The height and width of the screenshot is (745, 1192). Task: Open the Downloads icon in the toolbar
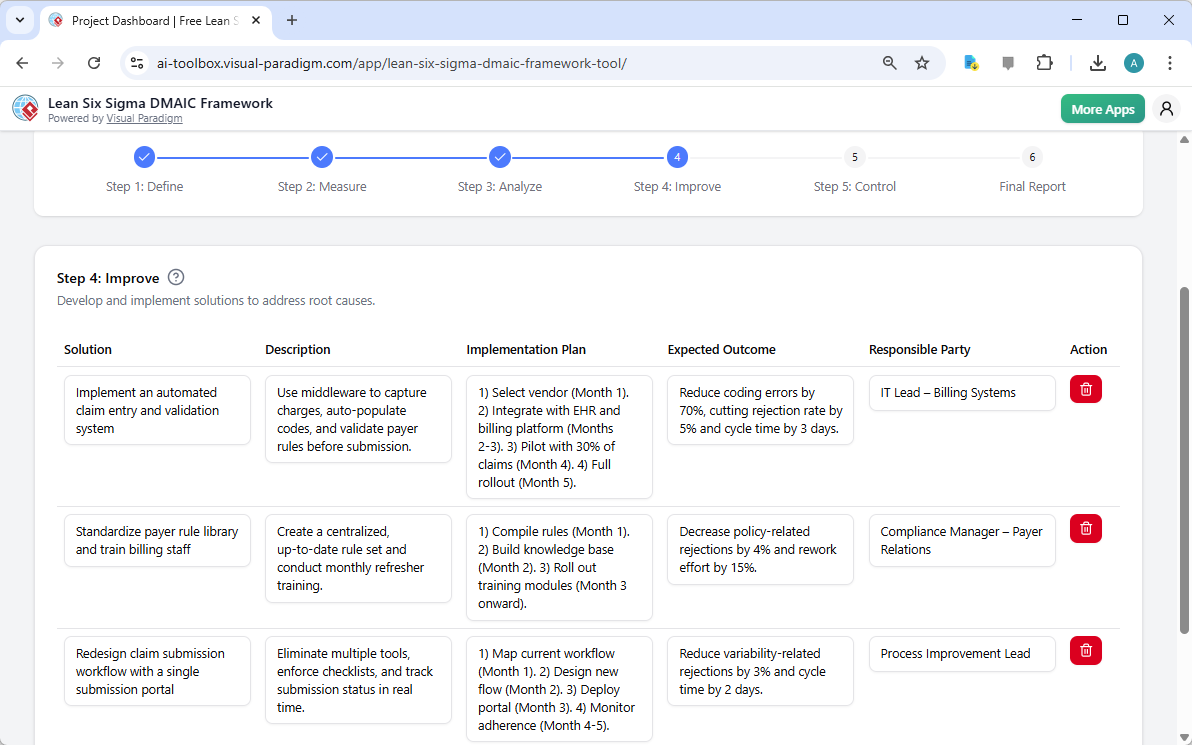click(1097, 62)
